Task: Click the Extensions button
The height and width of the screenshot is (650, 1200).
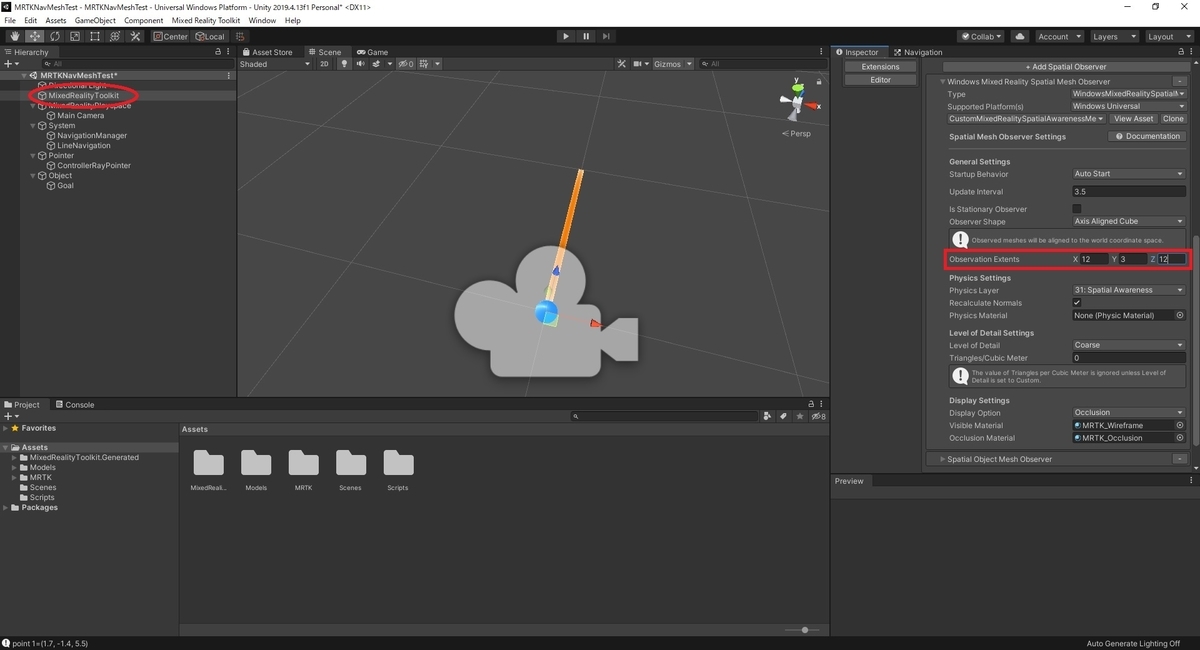Action: pos(880,67)
